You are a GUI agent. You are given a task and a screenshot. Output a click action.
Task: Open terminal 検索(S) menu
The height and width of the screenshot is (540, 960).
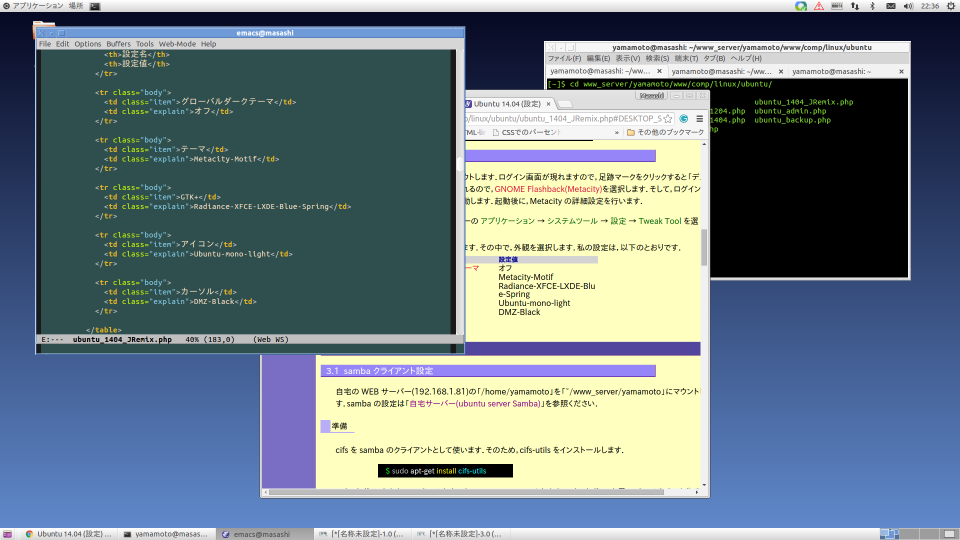657,59
